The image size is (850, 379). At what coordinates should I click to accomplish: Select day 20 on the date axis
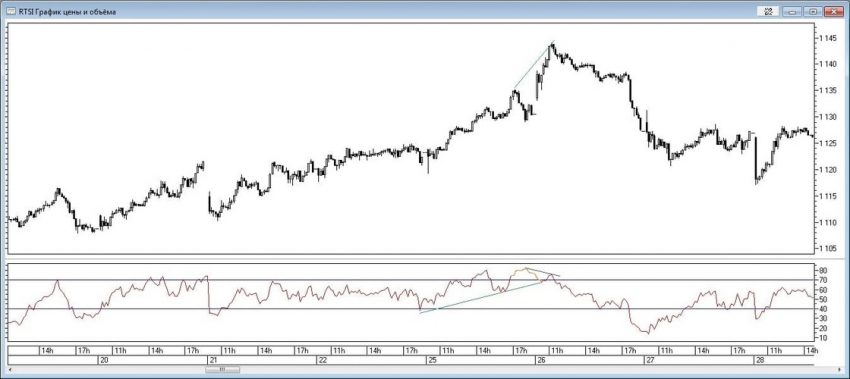[104, 360]
